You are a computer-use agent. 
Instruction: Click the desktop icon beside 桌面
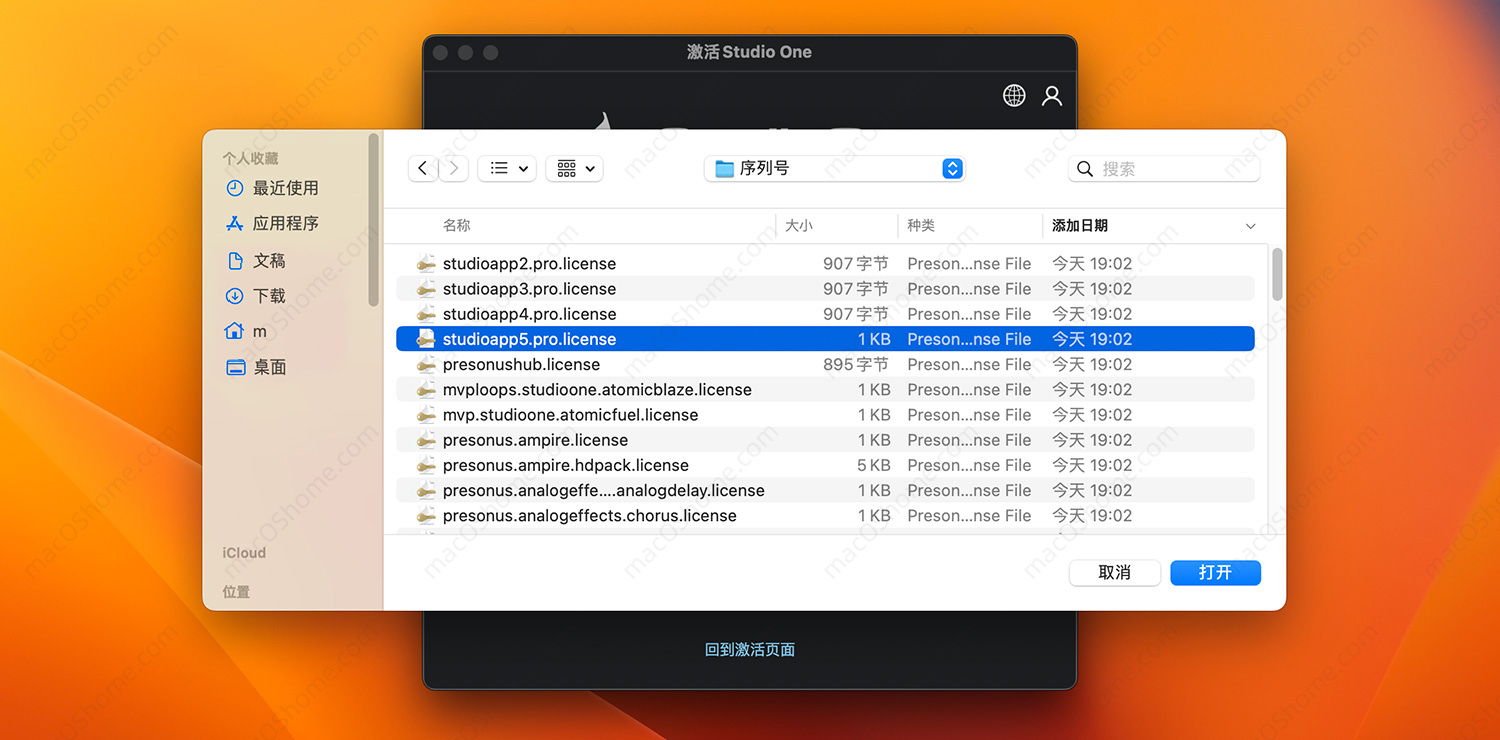click(x=235, y=367)
